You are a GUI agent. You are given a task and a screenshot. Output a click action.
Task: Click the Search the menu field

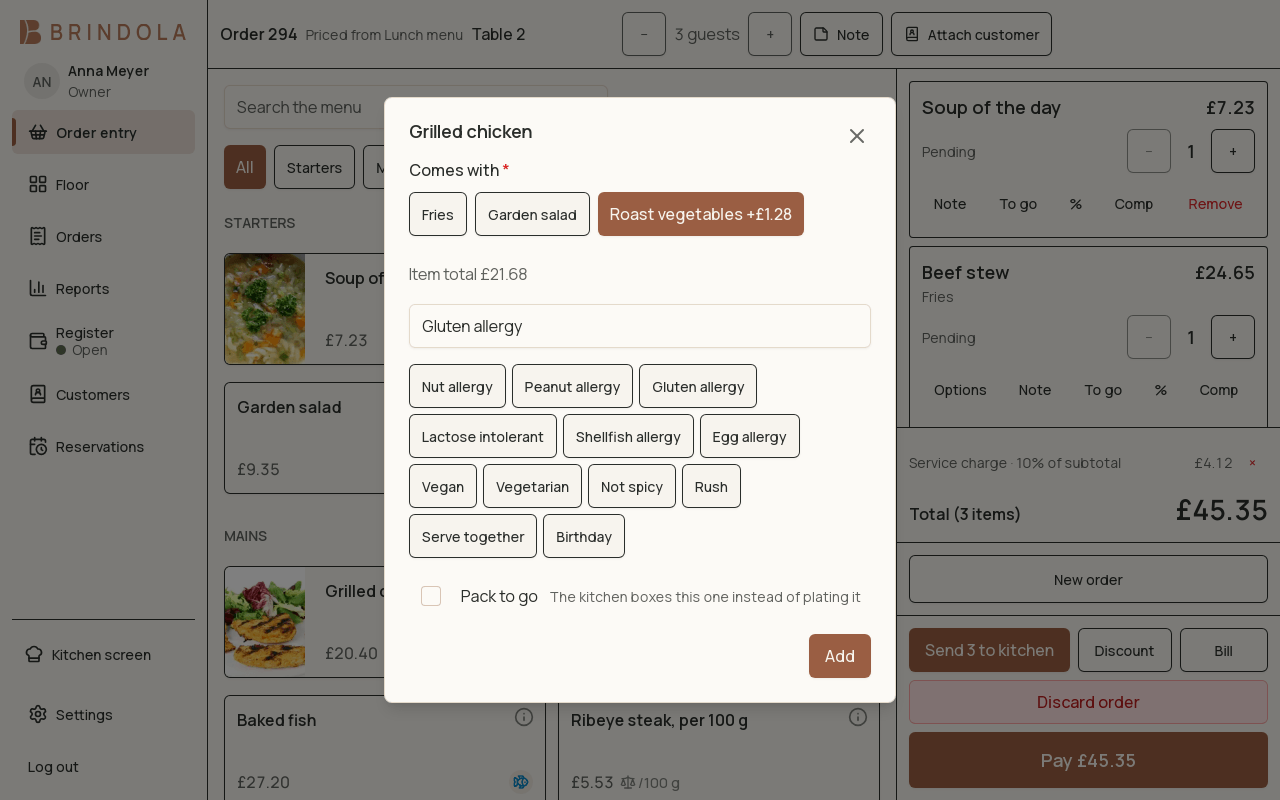416,107
